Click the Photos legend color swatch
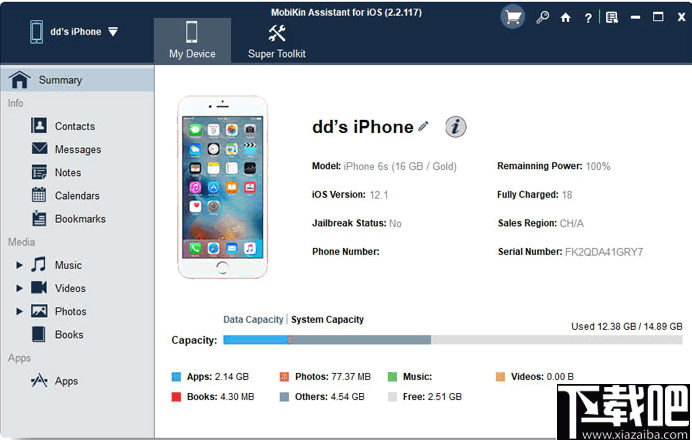The height and width of the screenshot is (440, 692). tap(284, 377)
